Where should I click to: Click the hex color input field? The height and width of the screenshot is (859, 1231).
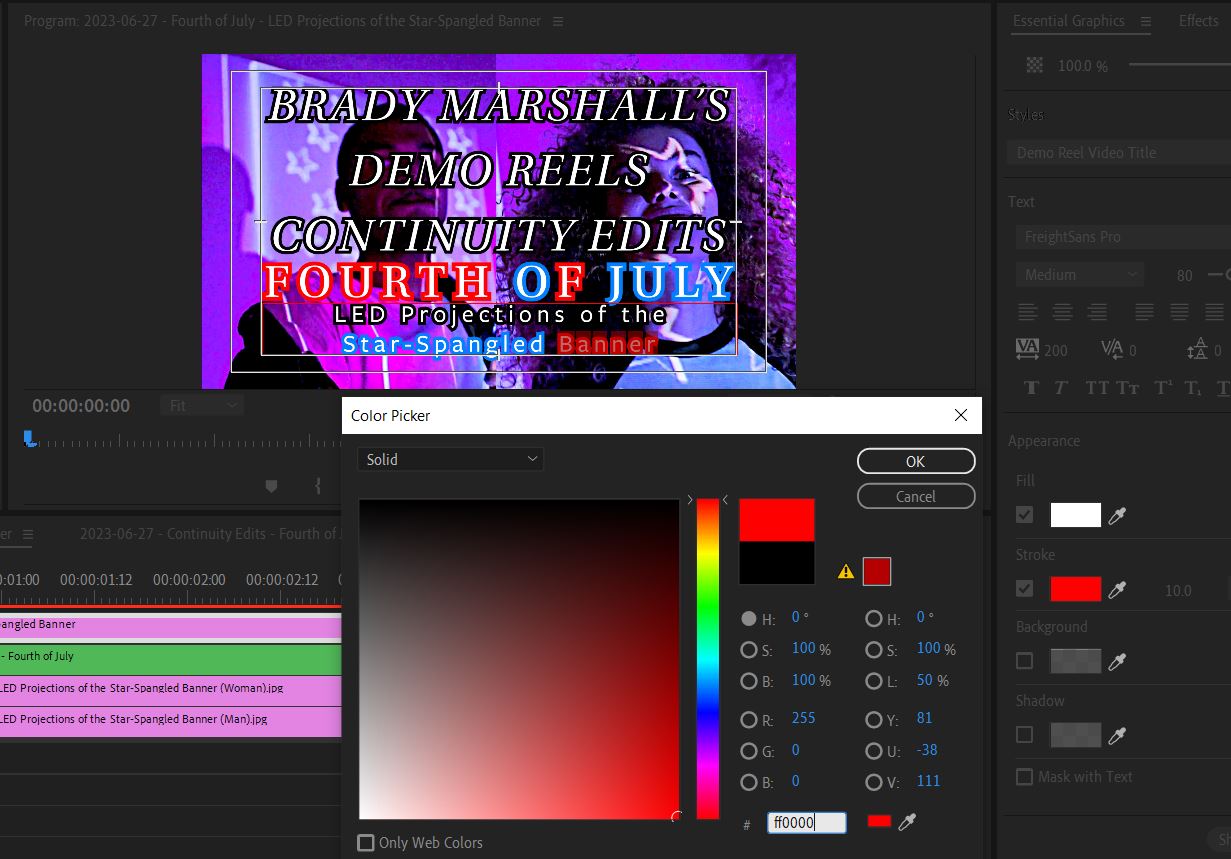coord(807,822)
